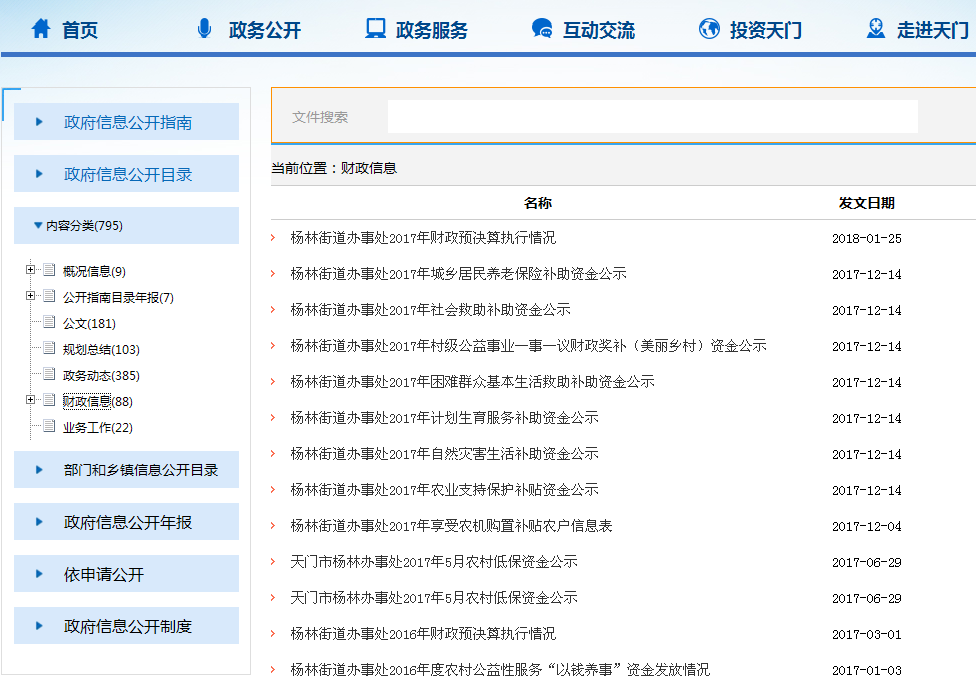Viewport: 976px width, 687px height.
Task: Open the 部门和乡镇信息公开目录 sidebar item
Action: [x=140, y=470]
